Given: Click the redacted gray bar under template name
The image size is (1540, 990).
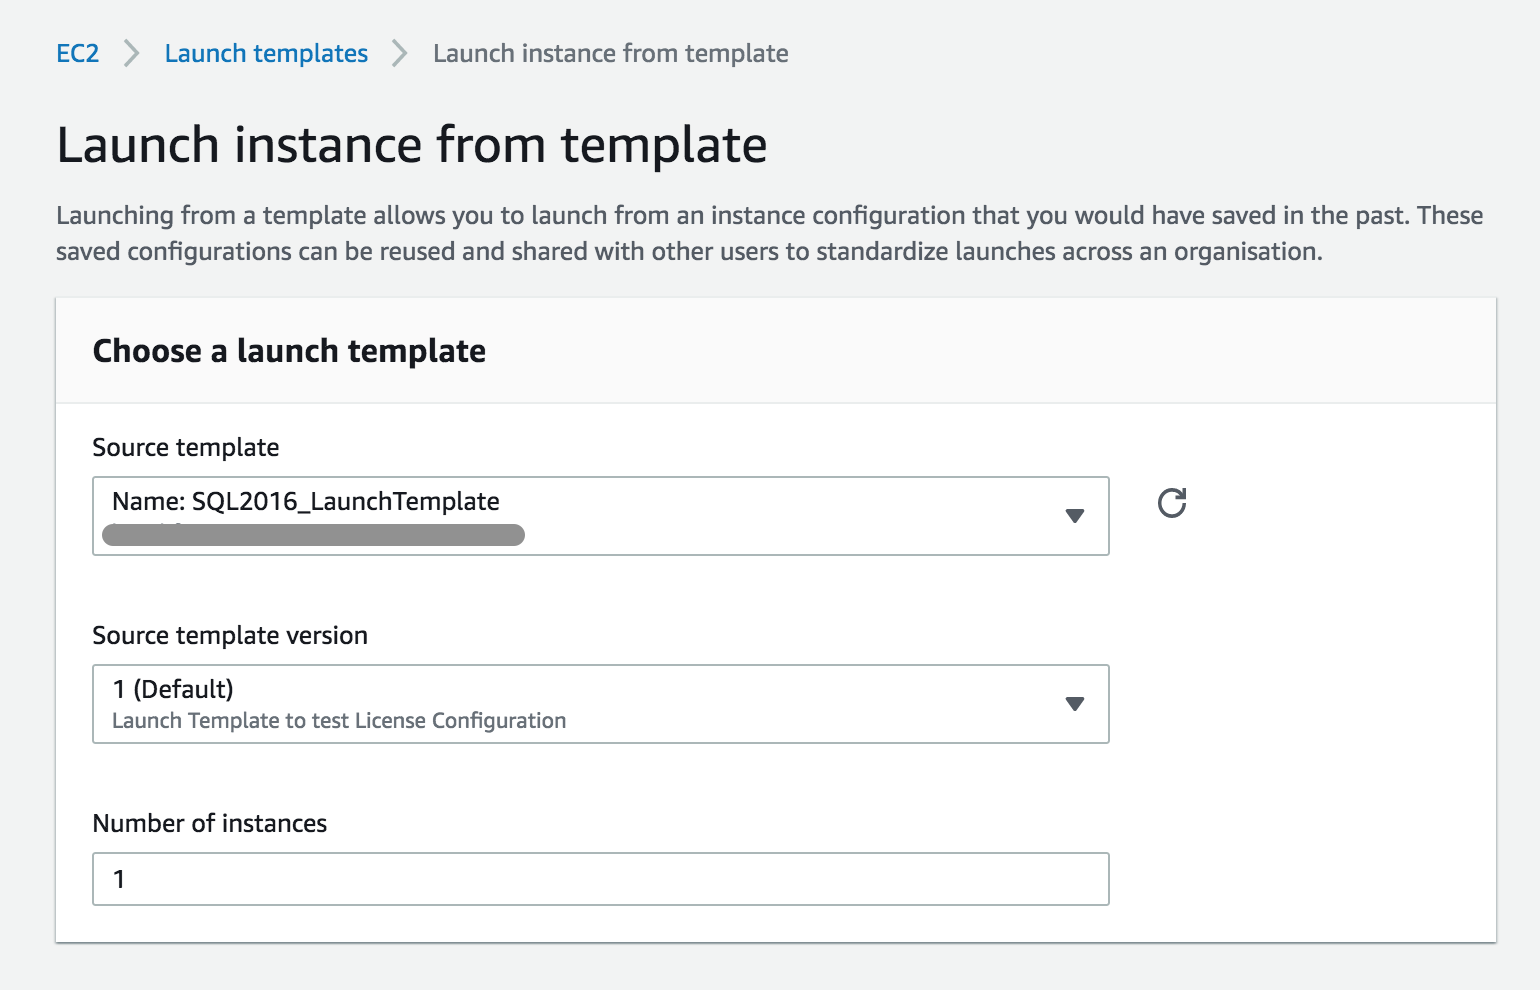Looking at the screenshot, I should (x=313, y=535).
